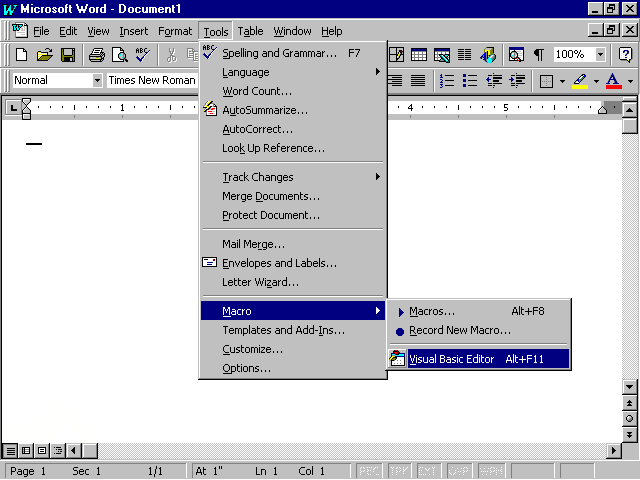
Task: Open the Zoom percentage dropdown
Action: tap(600, 54)
